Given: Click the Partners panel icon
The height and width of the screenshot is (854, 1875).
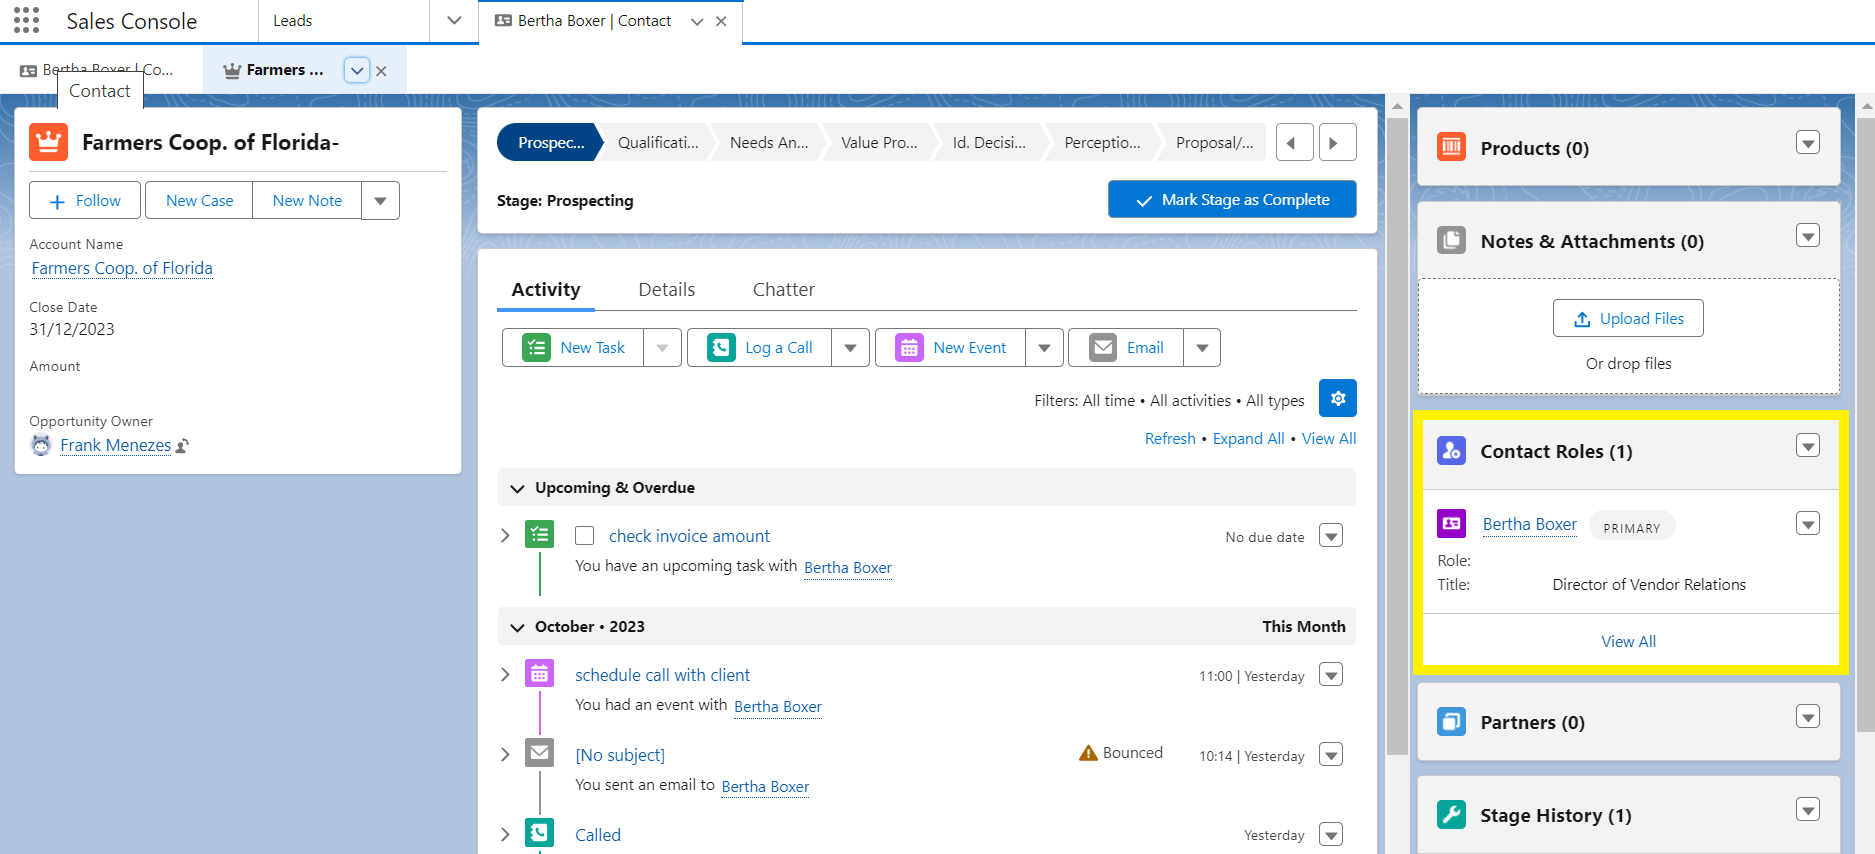Looking at the screenshot, I should click(1451, 721).
